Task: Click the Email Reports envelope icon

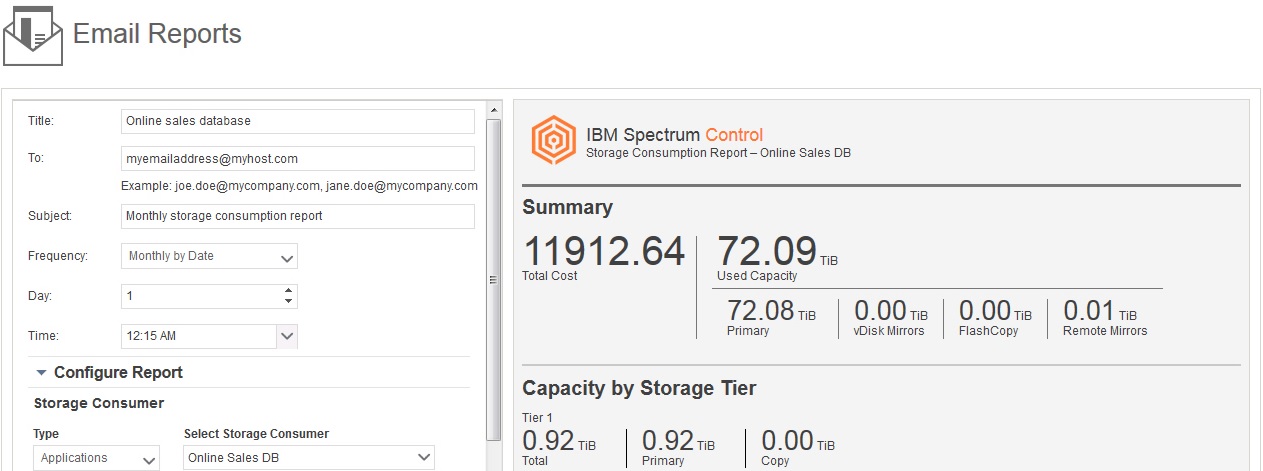Action: point(33,35)
